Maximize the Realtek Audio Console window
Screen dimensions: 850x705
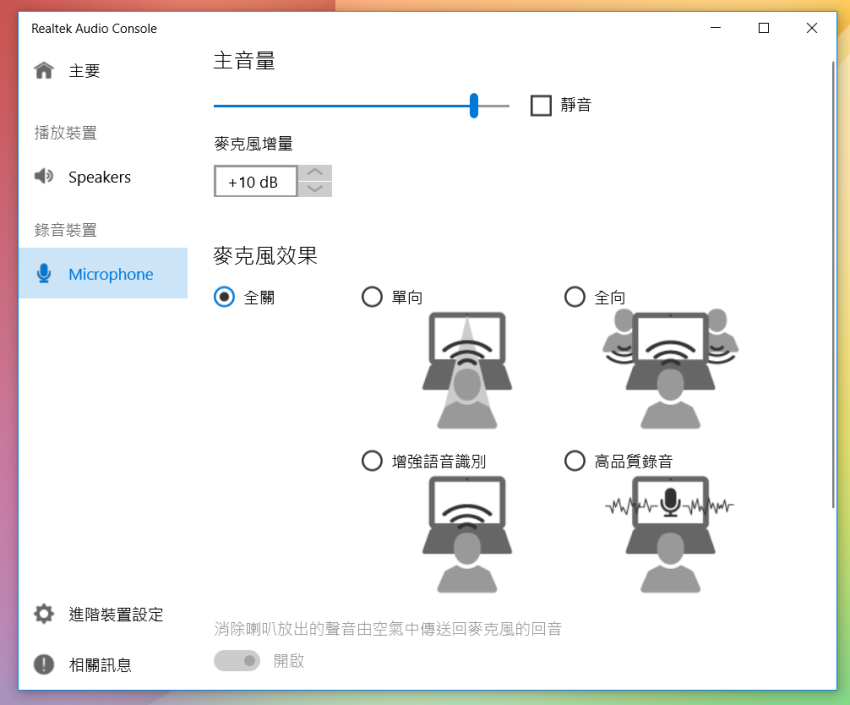pos(763,28)
